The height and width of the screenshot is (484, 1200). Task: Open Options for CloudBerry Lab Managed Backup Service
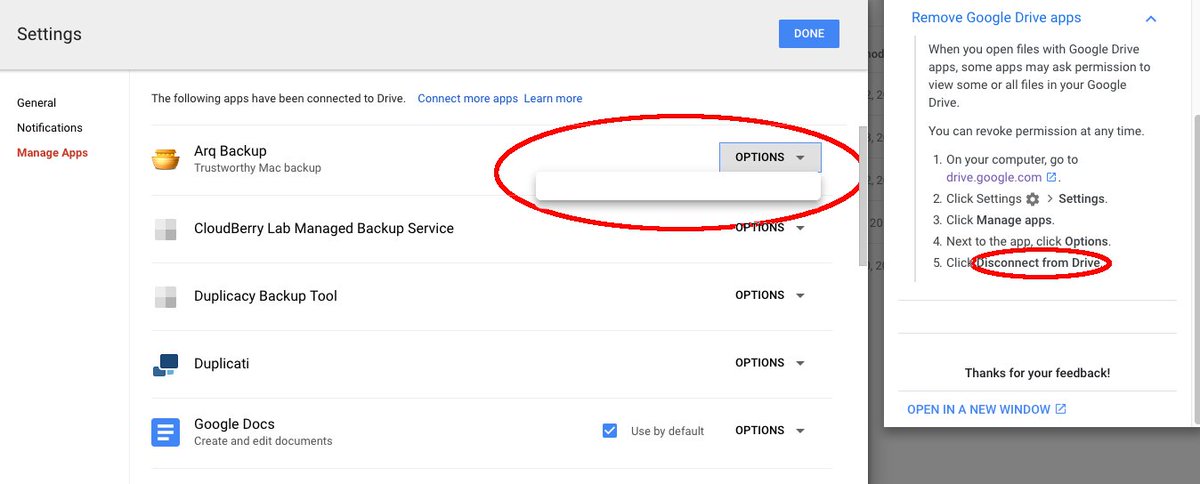coord(770,228)
